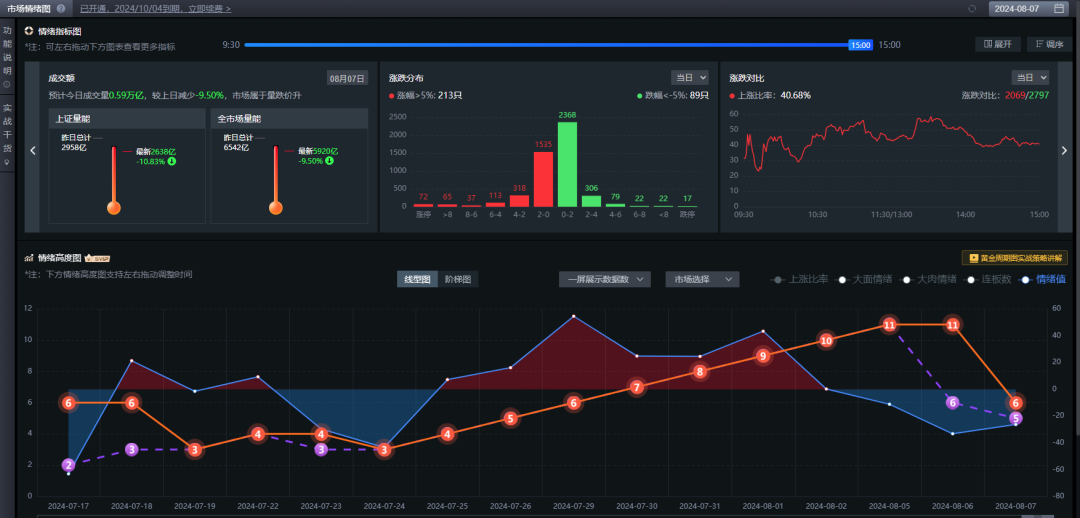Click the purple marker 5 on 2024-08-07
Screen dimensions: 1080x518
click(x=1016, y=418)
